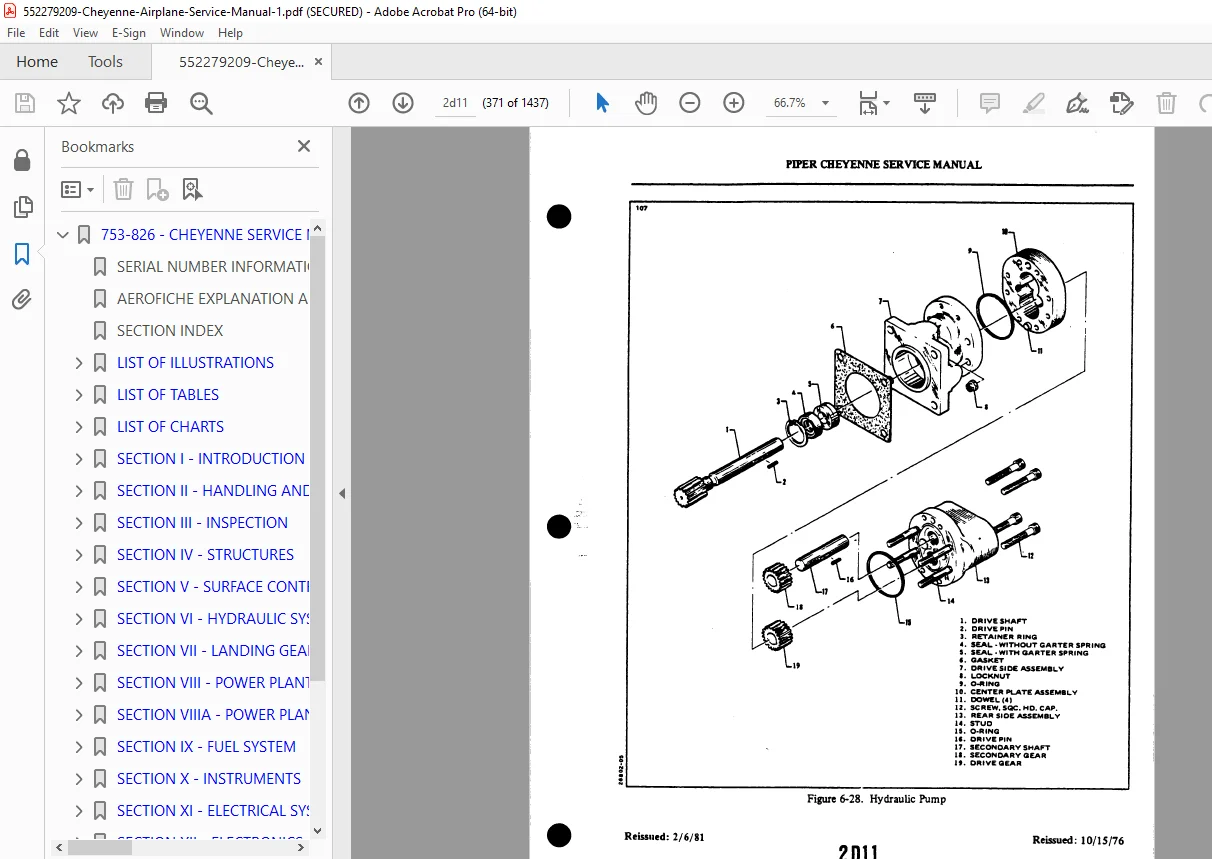Open the View menu
Screen dimensions: 1212x859
[x=85, y=33]
